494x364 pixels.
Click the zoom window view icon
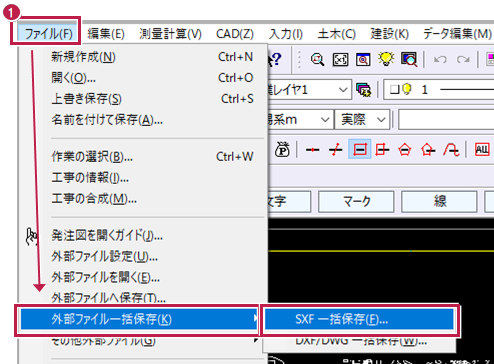(x=363, y=60)
